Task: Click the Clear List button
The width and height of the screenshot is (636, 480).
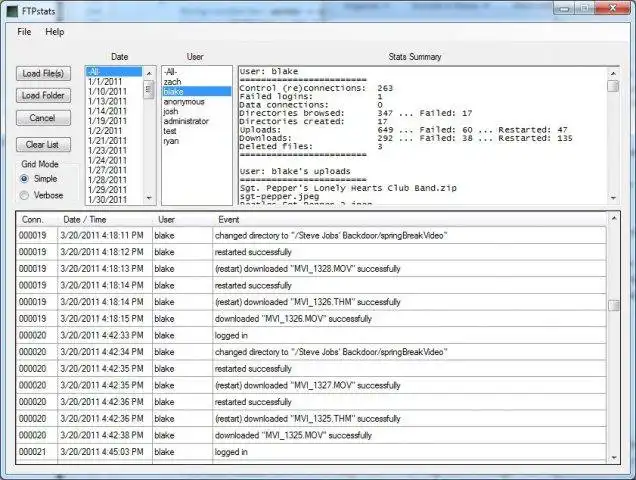Action: point(43,144)
